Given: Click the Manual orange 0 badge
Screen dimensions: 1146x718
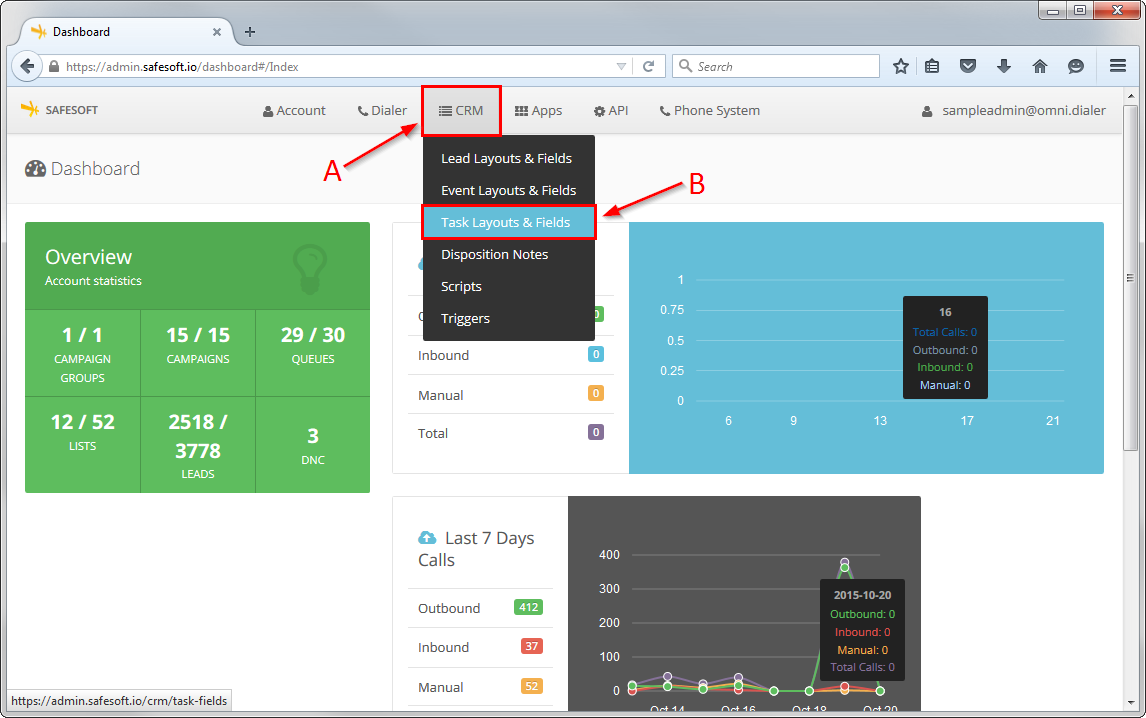Looking at the screenshot, I should (596, 393).
